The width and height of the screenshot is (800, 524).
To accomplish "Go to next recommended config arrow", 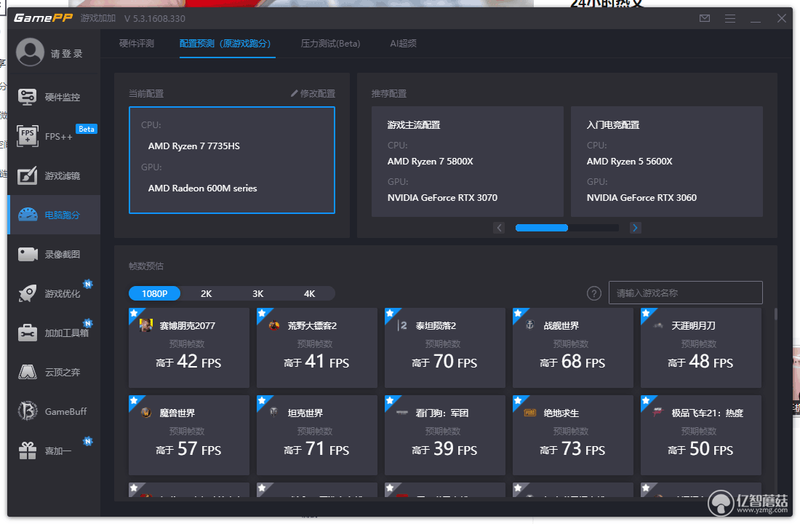I will point(635,228).
